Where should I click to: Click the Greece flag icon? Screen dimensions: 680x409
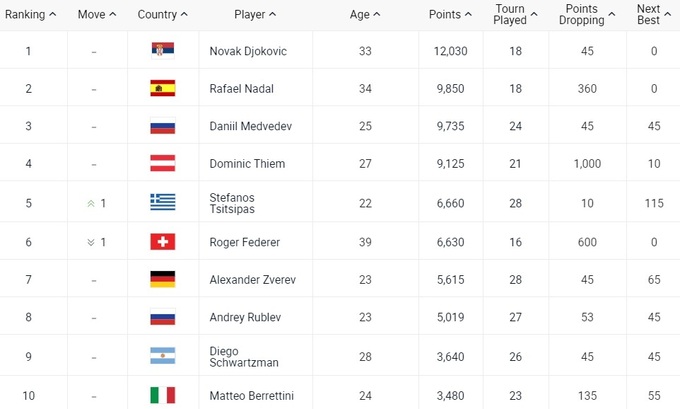point(162,203)
